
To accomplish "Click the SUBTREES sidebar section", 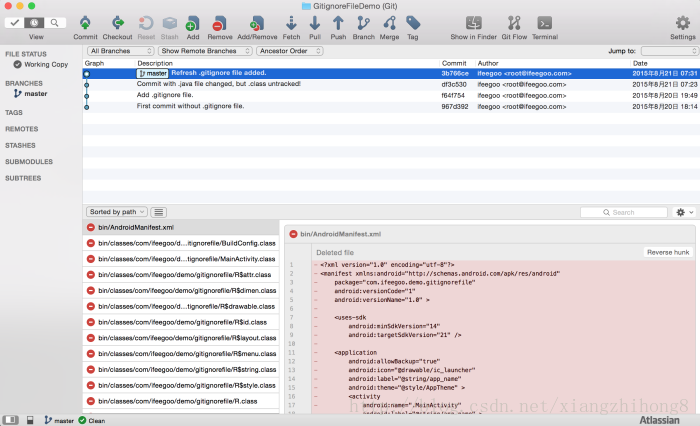I will pyautogui.click(x=23, y=178).
